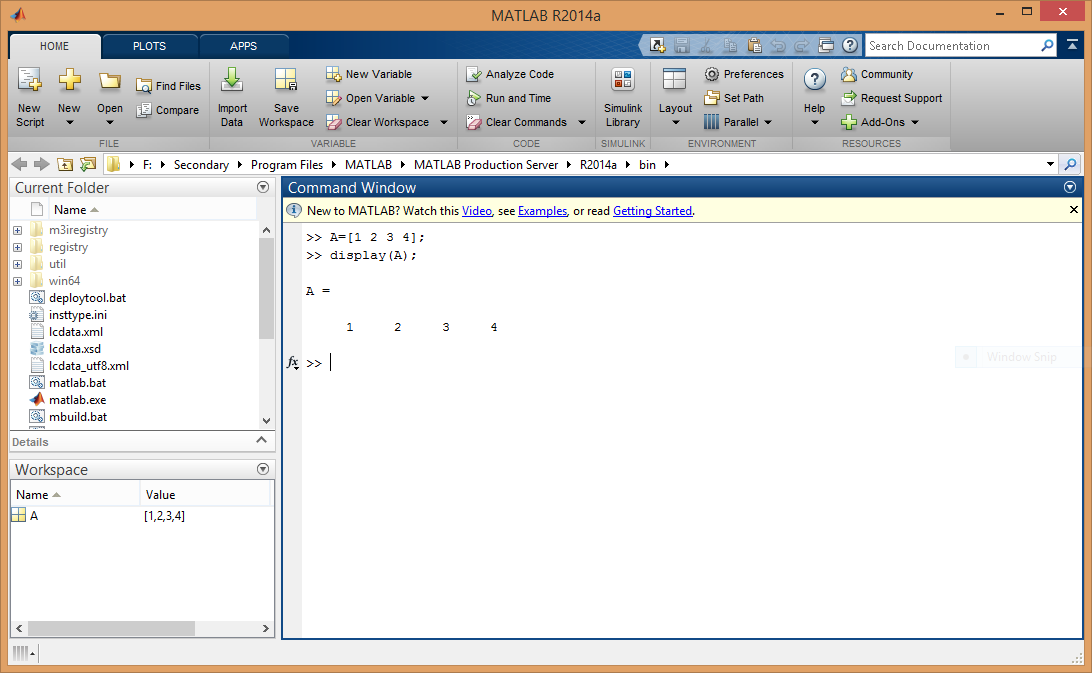Viewport: 1092px width, 673px height.
Task: Click Analyze Code
Action: [510, 74]
